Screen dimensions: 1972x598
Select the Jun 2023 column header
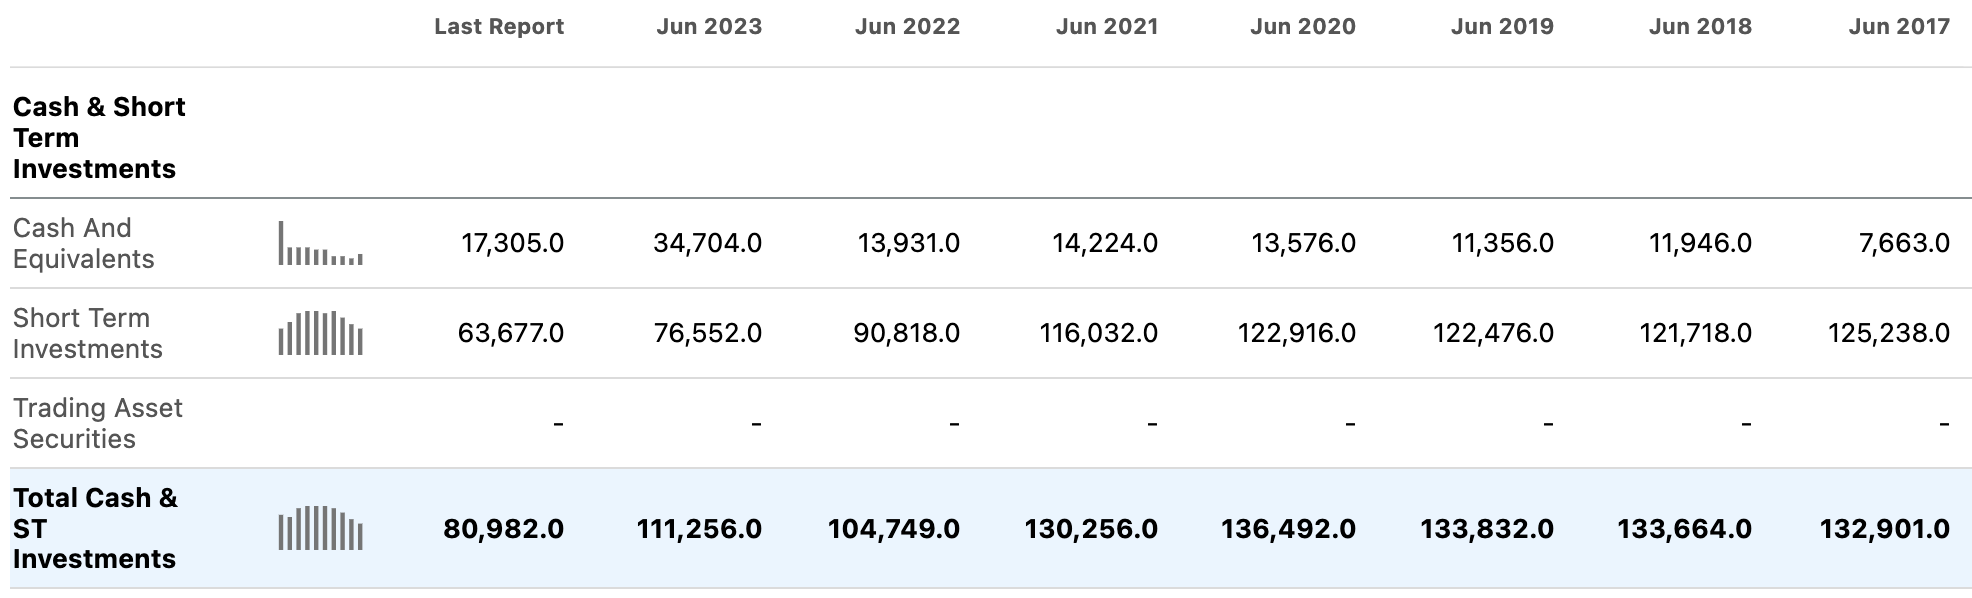(709, 27)
